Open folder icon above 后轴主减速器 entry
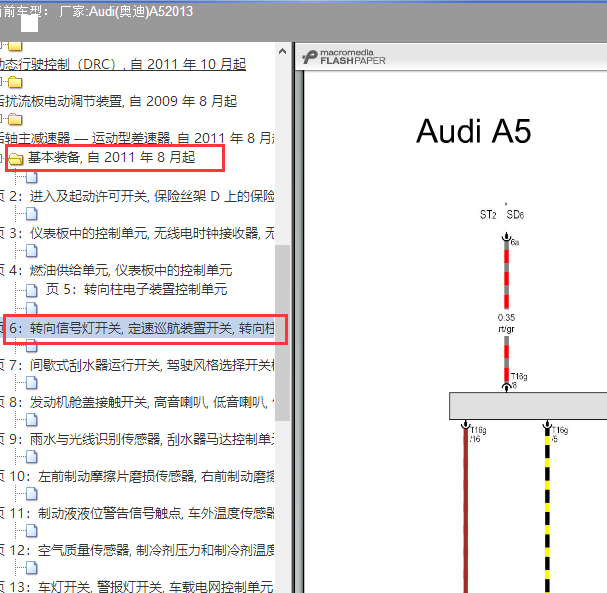Screen dimensions: 607x593 [x=15, y=119]
